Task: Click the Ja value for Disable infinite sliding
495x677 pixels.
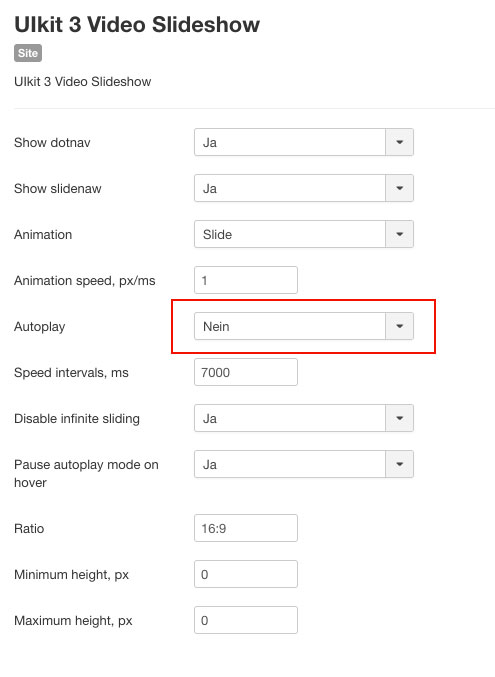Action: pyautogui.click(x=209, y=418)
